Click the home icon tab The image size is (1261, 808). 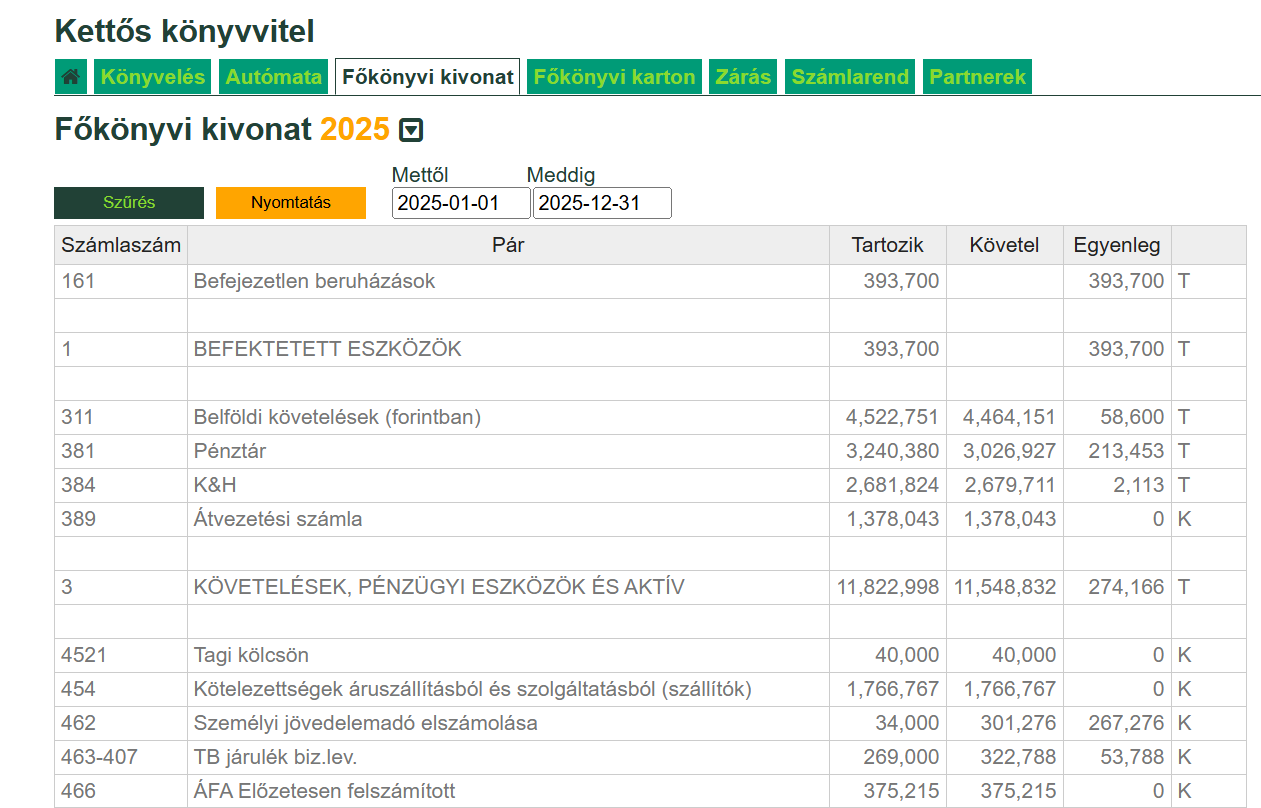pyautogui.click(x=71, y=77)
